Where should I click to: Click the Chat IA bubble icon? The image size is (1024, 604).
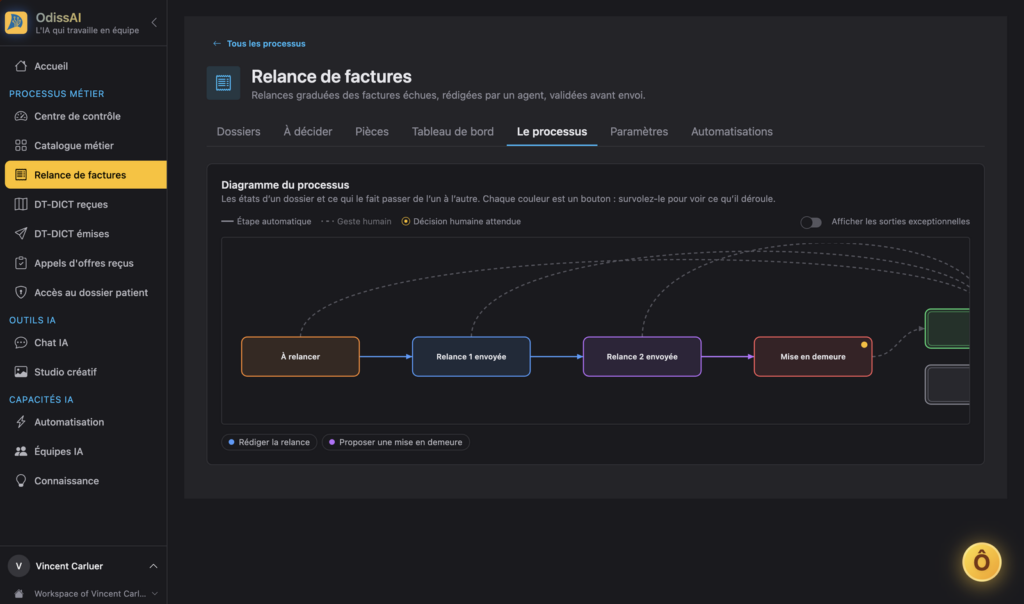[x=21, y=343]
